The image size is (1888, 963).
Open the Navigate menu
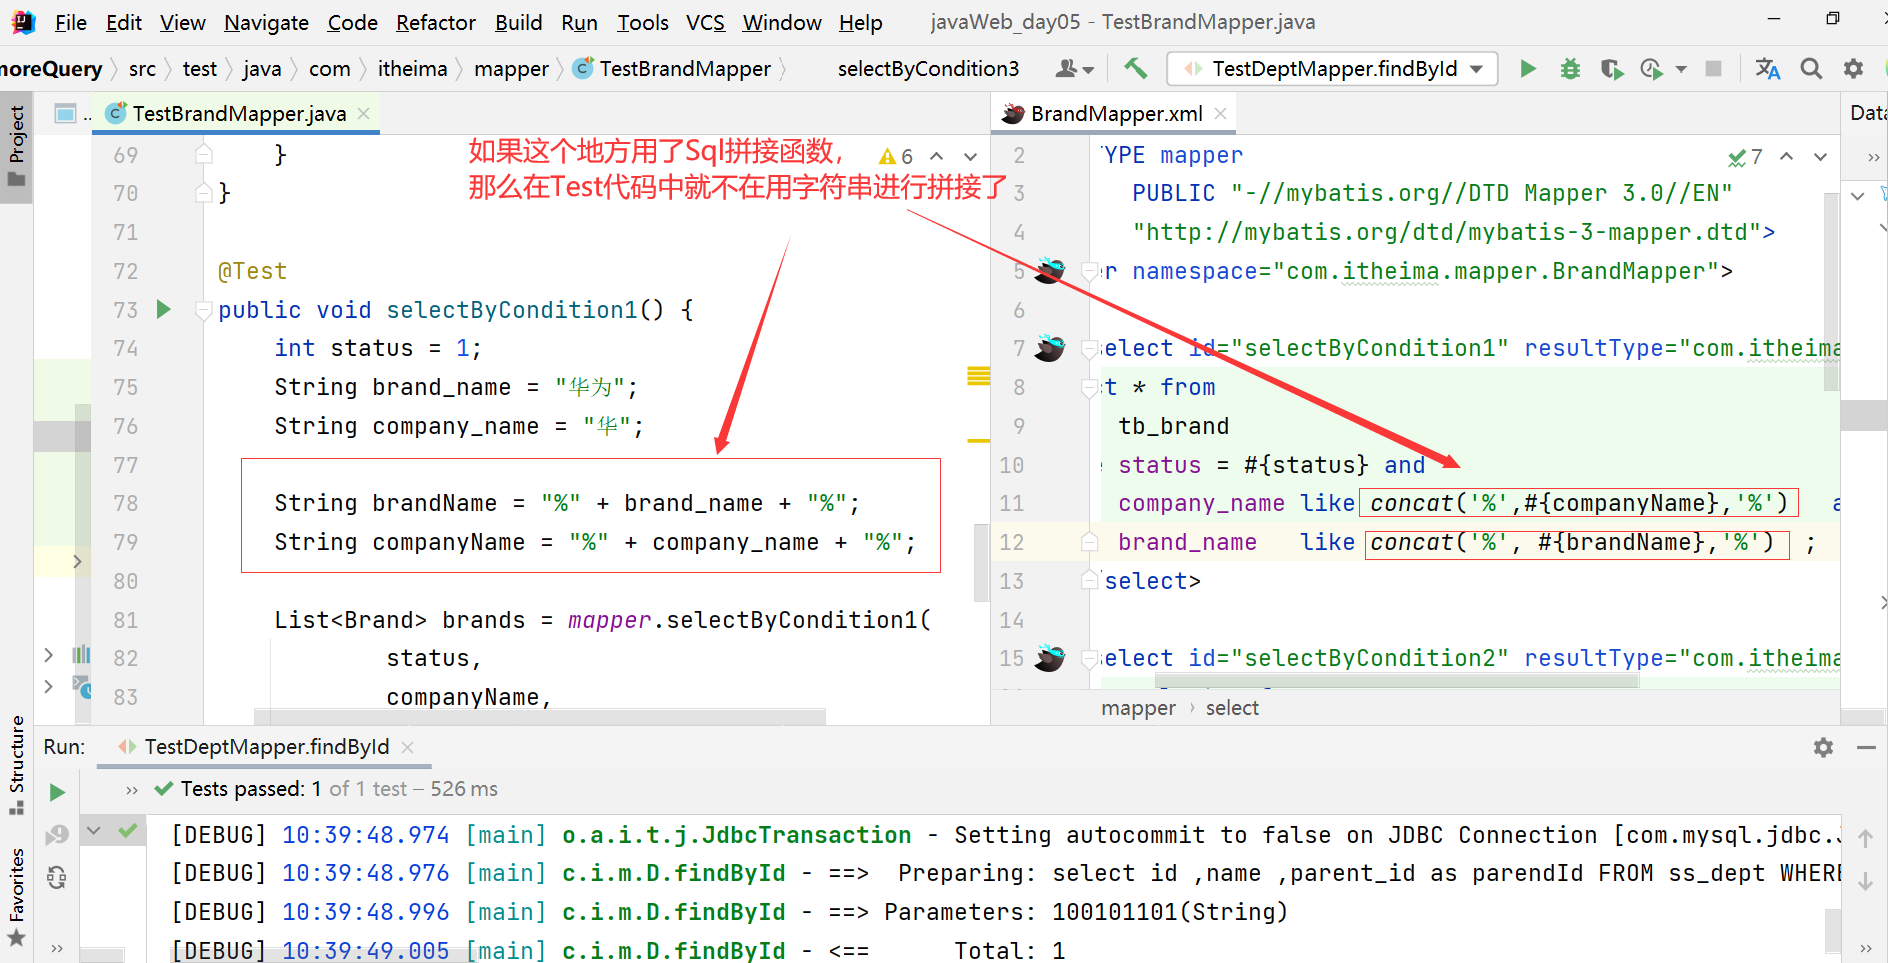(266, 22)
